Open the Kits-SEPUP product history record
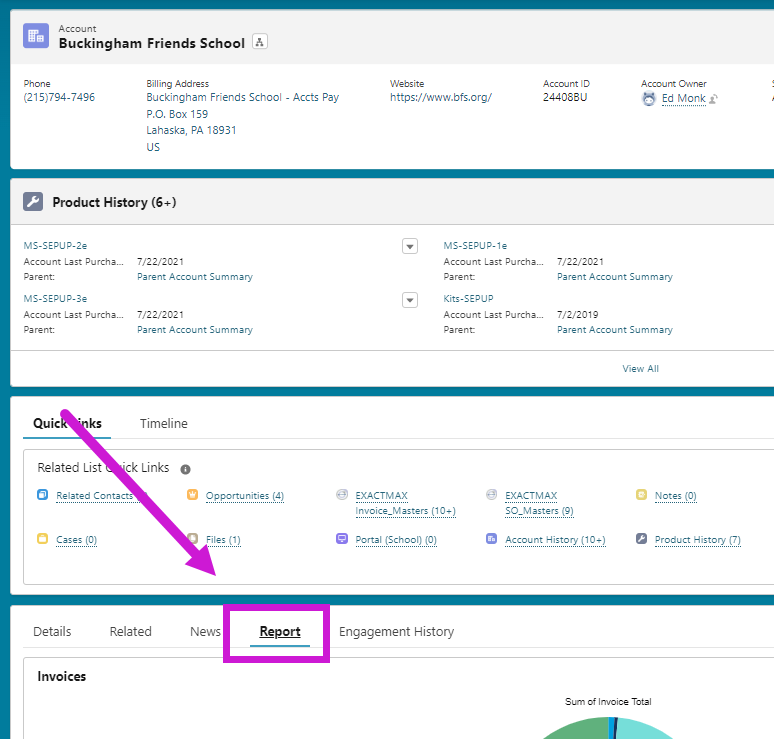This screenshot has height=739, width=774. (x=468, y=299)
